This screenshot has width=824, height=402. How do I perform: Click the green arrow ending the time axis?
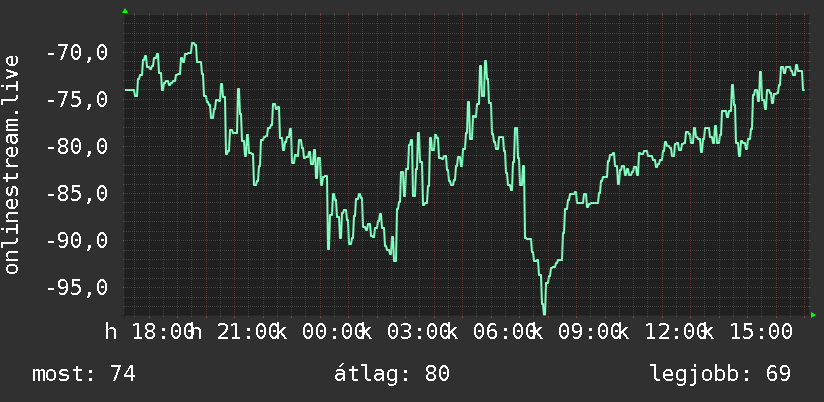pos(813,315)
